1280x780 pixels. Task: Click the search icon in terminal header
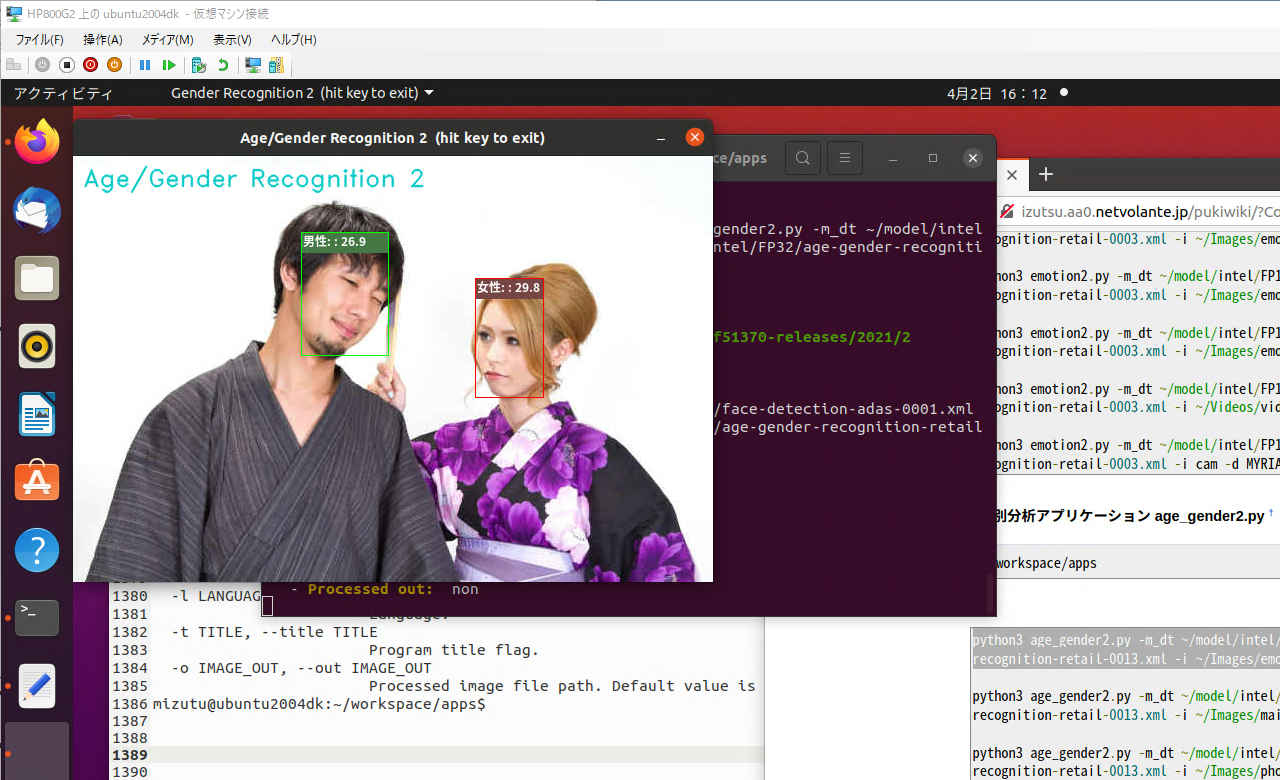[x=803, y=158]
